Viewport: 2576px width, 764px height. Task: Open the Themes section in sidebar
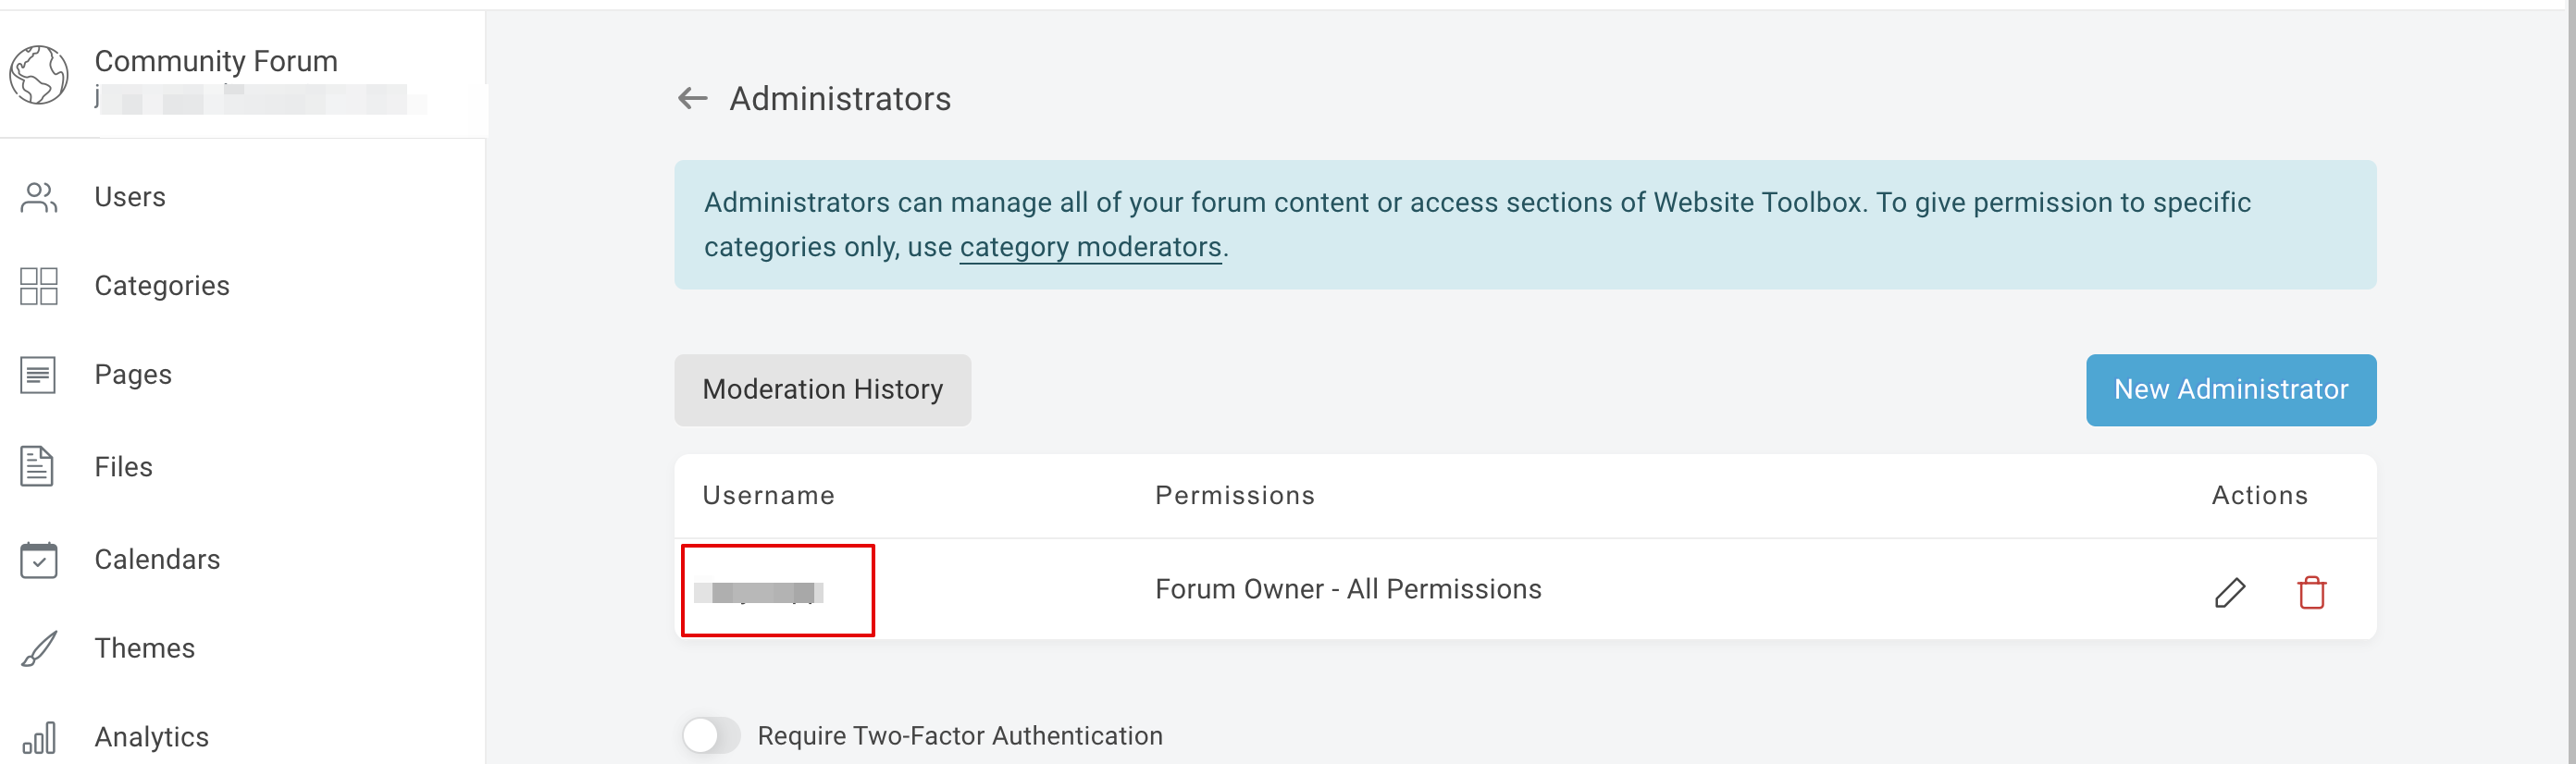coord(144,648)
